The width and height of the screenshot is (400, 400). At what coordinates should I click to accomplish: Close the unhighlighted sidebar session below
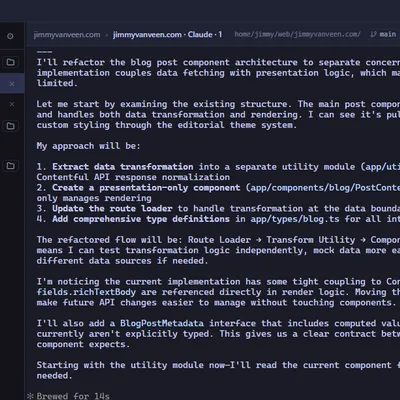(12, 104)
